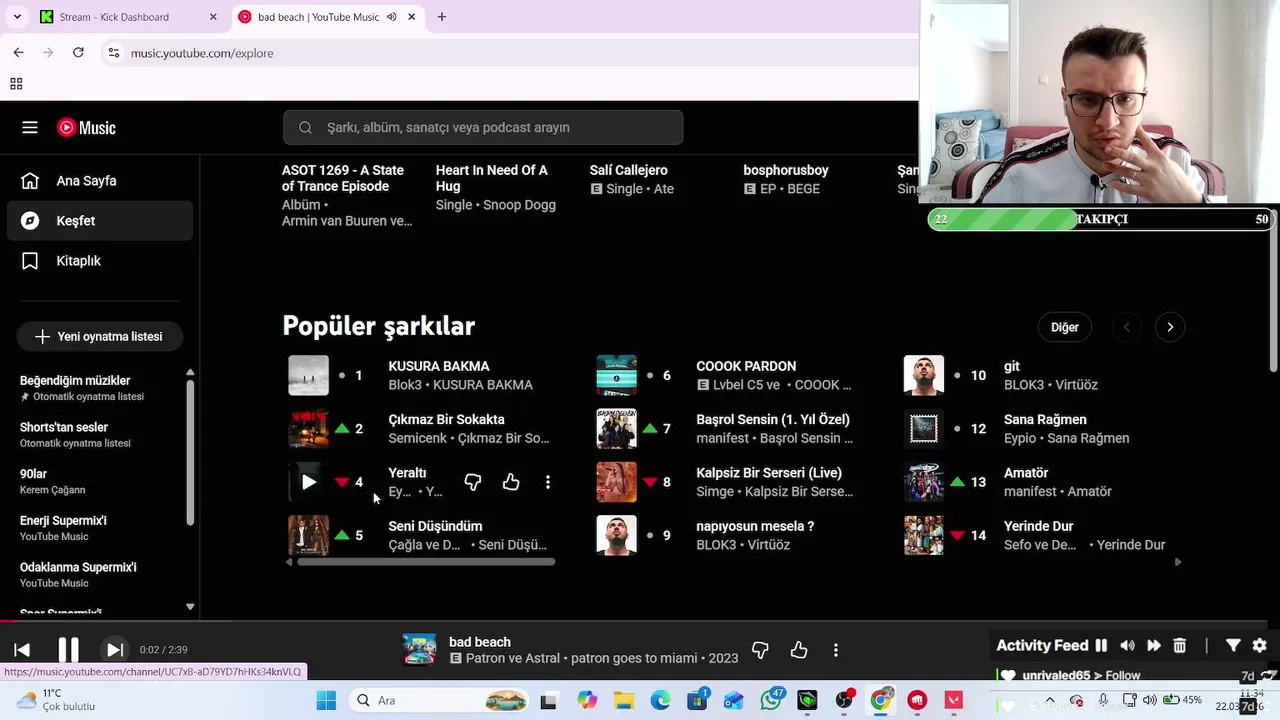1280x720 pixels.
Task: Open more options for Yeraltı row
Action: pos(548,482)
